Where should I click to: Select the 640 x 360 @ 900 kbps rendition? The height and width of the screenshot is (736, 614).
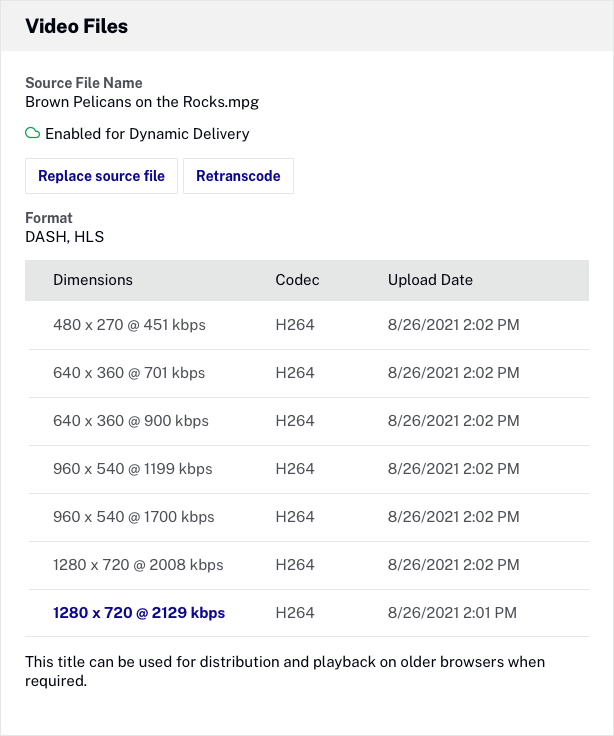click(131, 421)
